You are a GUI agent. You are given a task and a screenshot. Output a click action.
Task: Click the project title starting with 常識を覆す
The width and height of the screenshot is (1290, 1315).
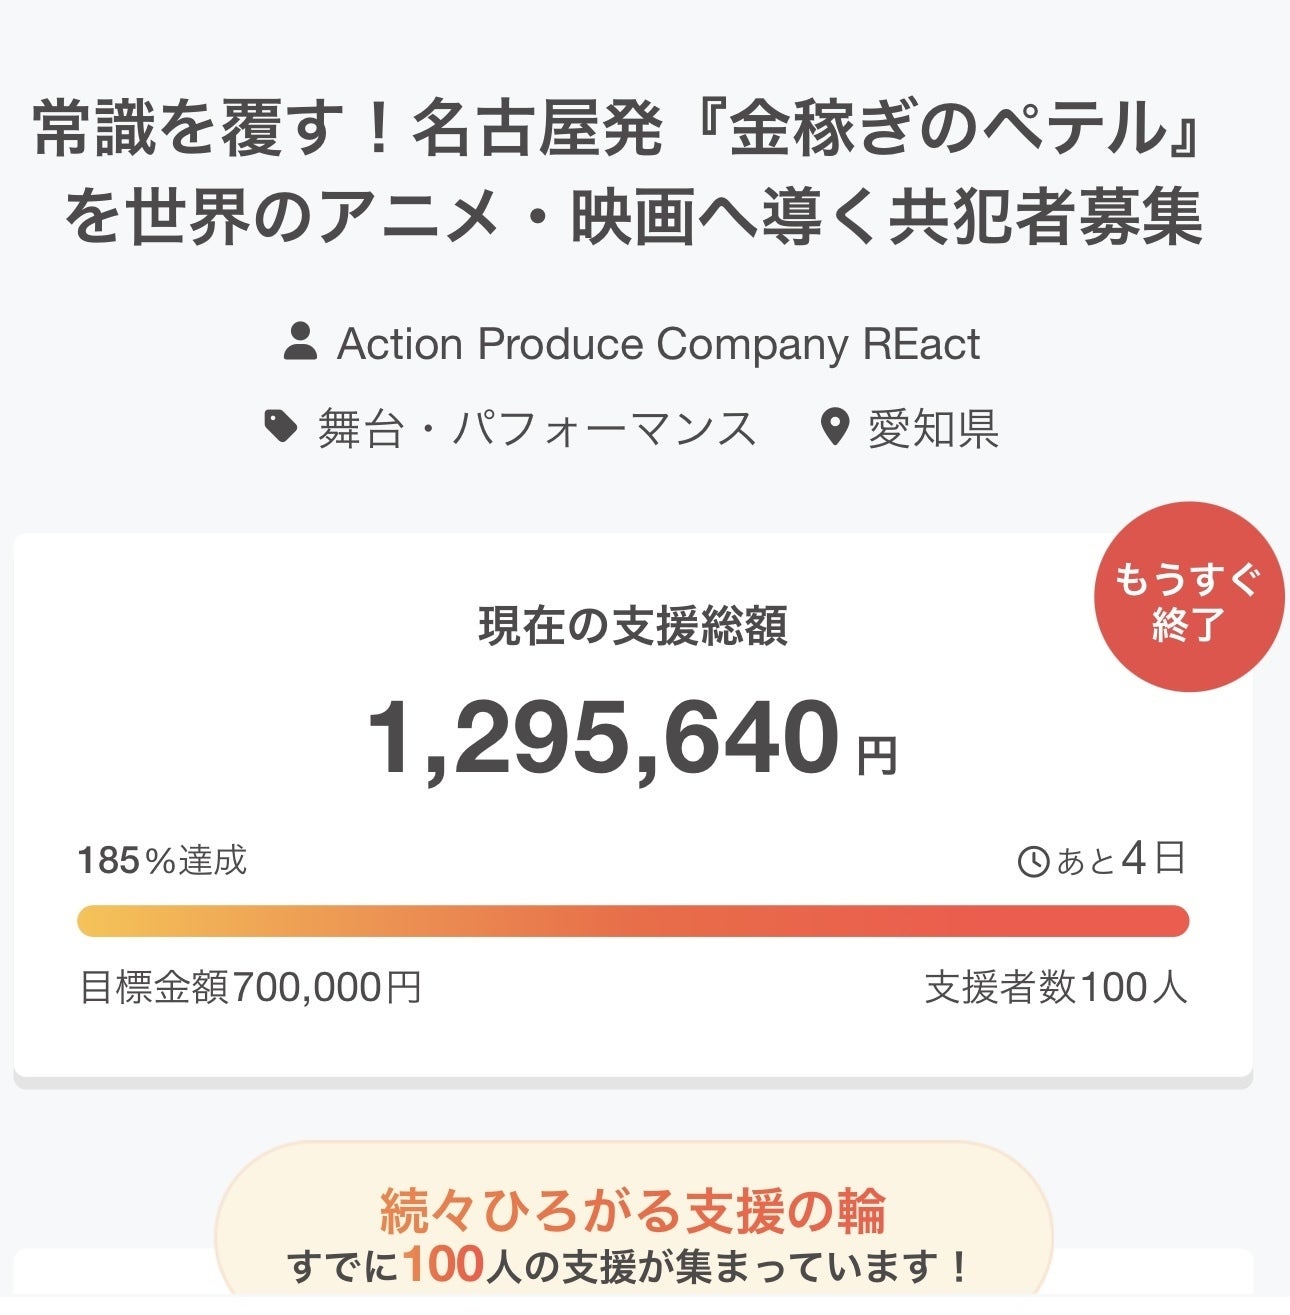point(616,130)
